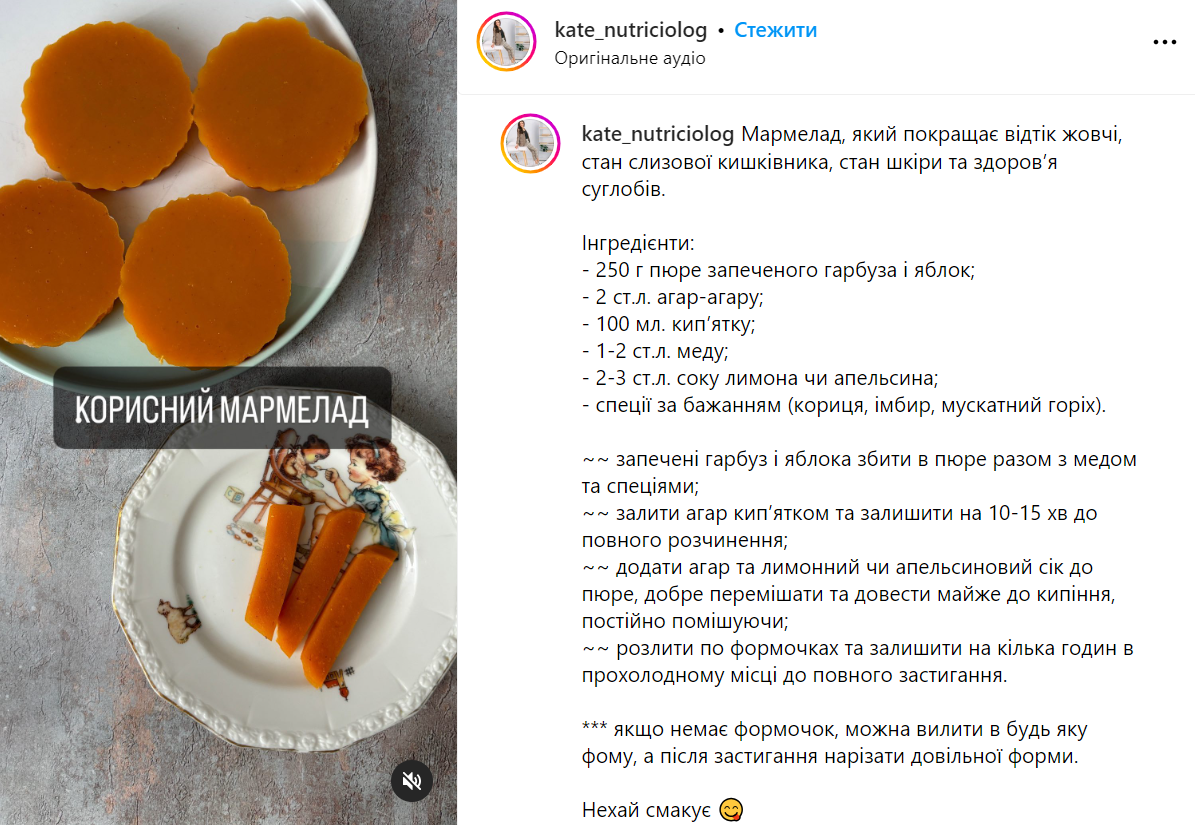
Task: Select the agar-agar ingredient line
Action: [x=672, y=297]
